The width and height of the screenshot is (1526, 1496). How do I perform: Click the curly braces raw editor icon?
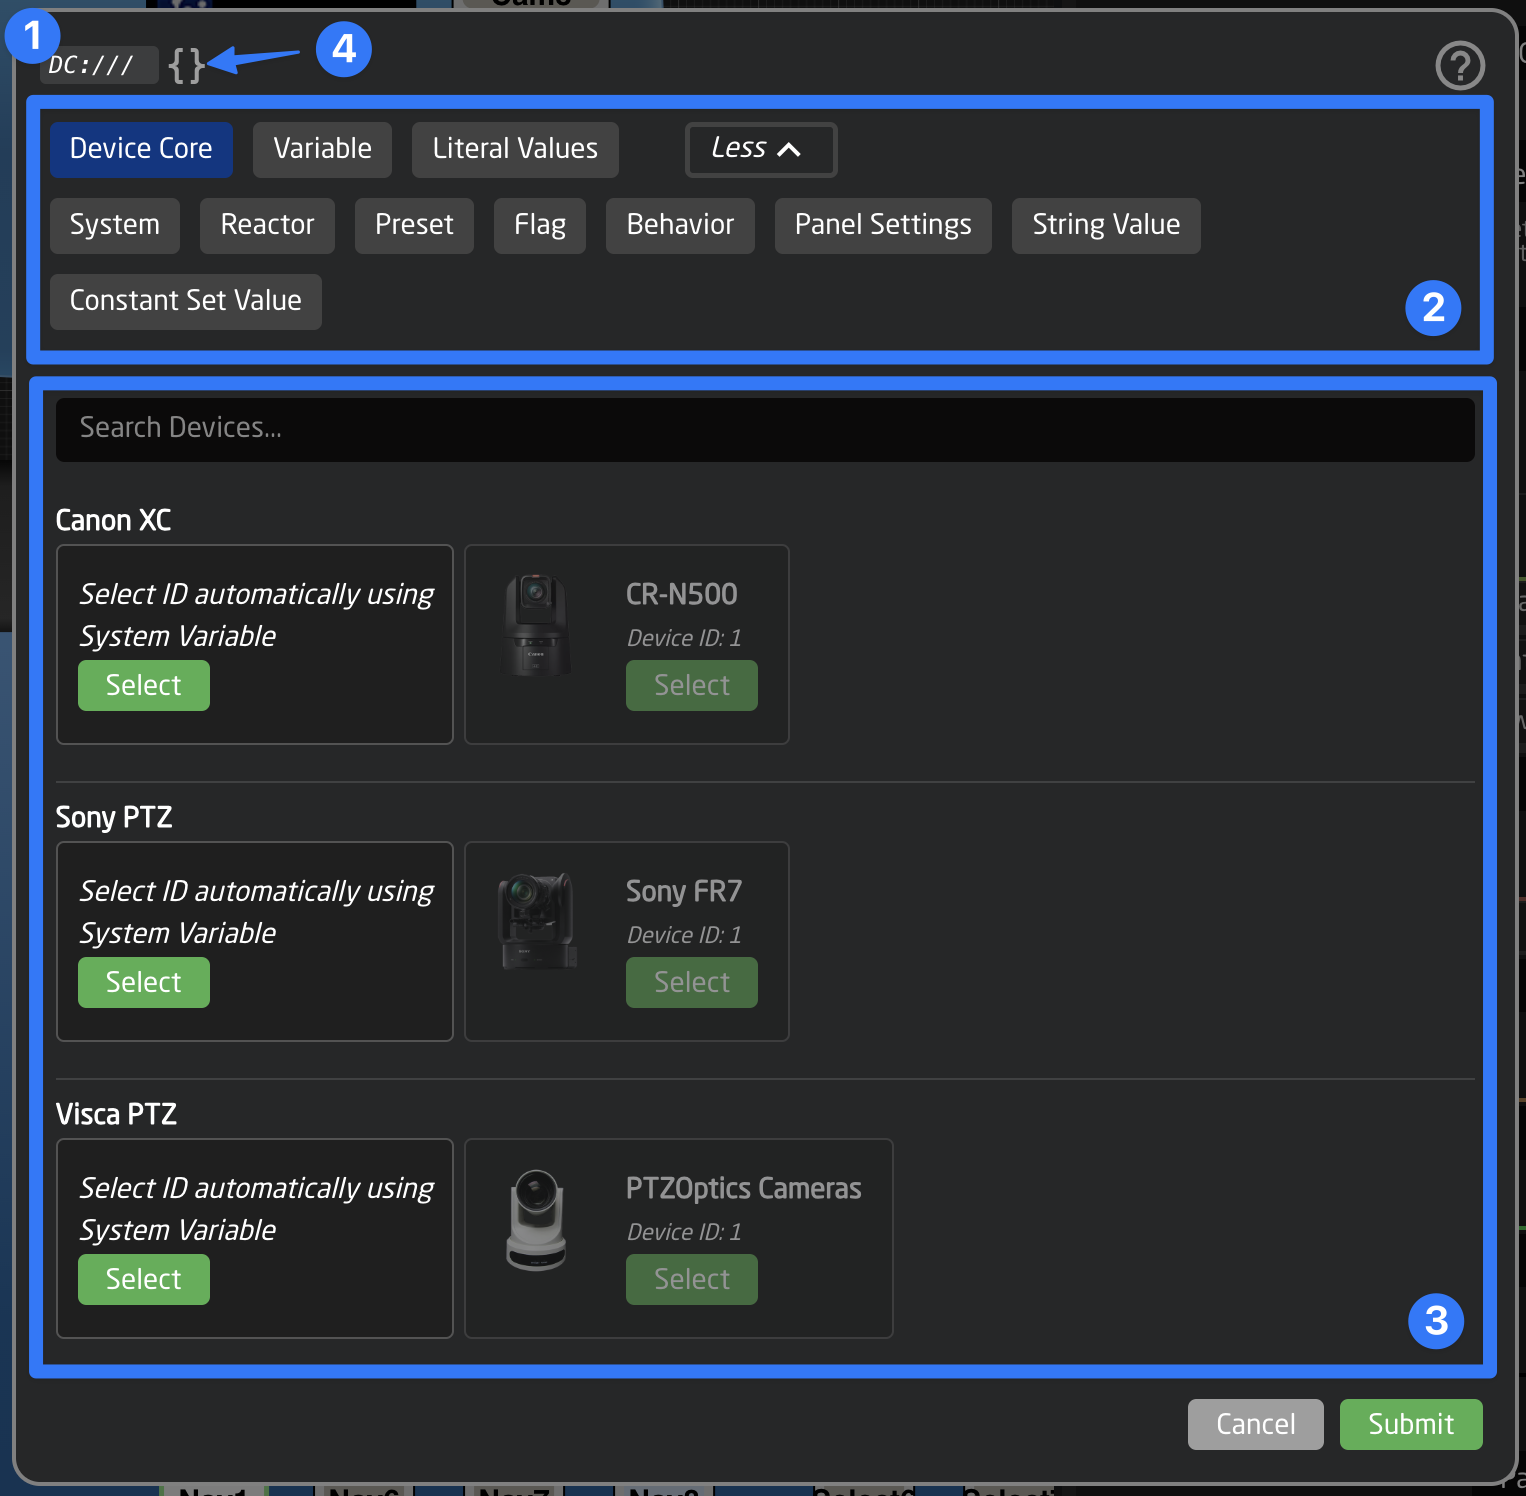point(186,66)
